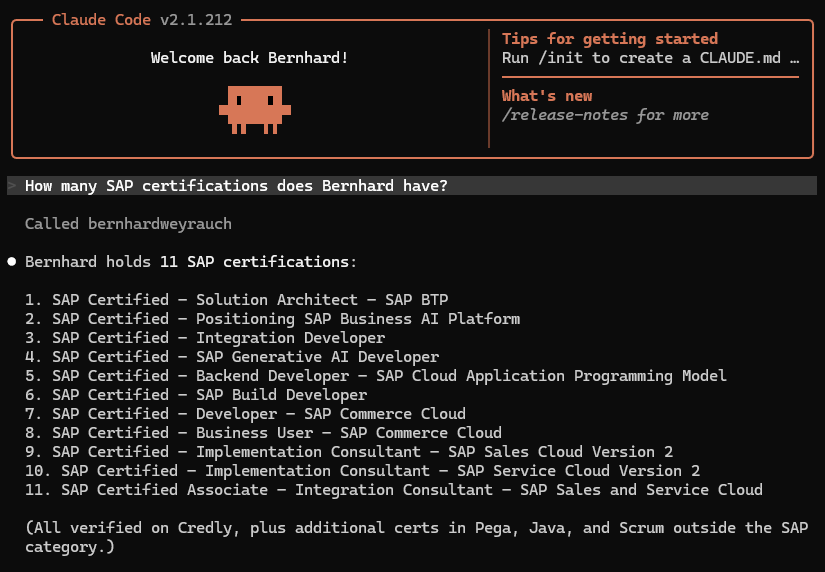
Task: Click the 'Solution Architect – SAP BTP' list item
Action: (x=237, y=299)
